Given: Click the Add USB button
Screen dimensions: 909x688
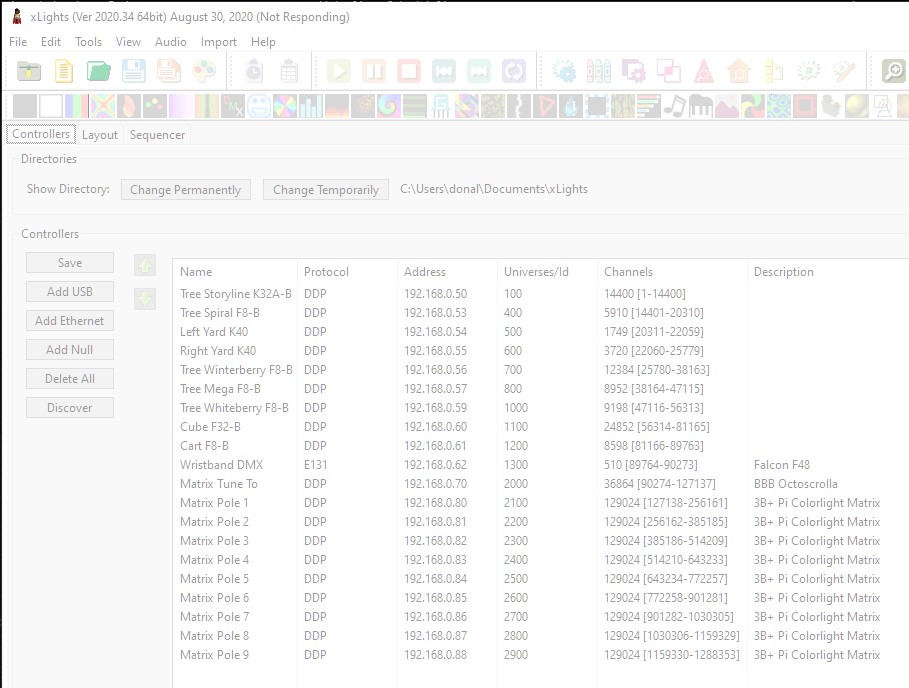Looking at the screenshot, I should click(x=70, y=292).
